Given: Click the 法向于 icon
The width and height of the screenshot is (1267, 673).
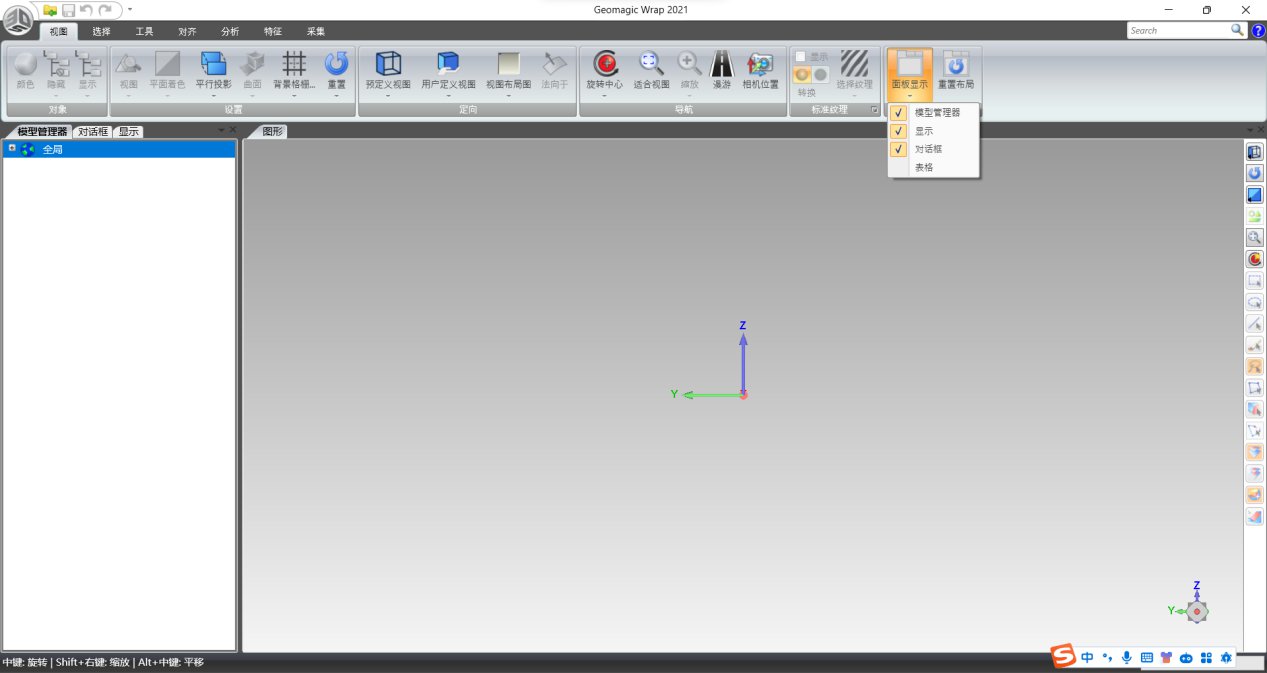Looking at the screenshot, I should click(554, 65).
